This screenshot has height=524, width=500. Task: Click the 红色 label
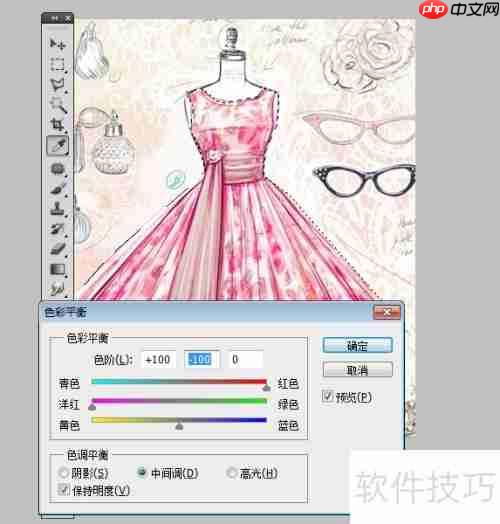[288, 384]
